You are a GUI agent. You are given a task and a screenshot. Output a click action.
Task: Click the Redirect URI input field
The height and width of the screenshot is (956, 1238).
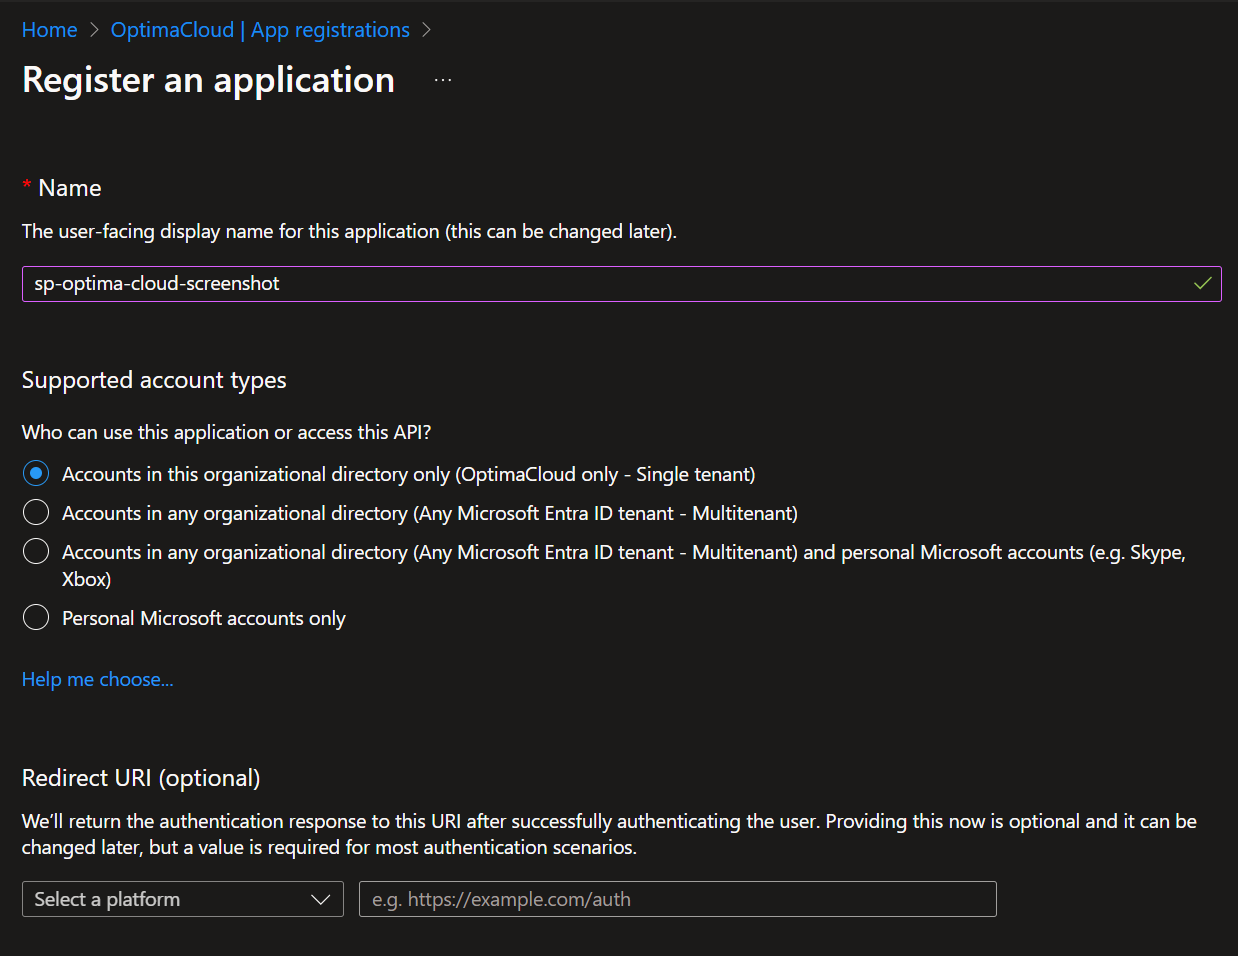(x=678, y=899)
